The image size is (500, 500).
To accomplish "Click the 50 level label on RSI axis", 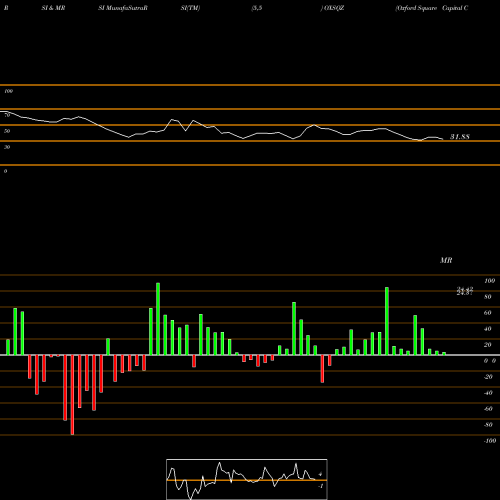I will (x=7, y=131).
